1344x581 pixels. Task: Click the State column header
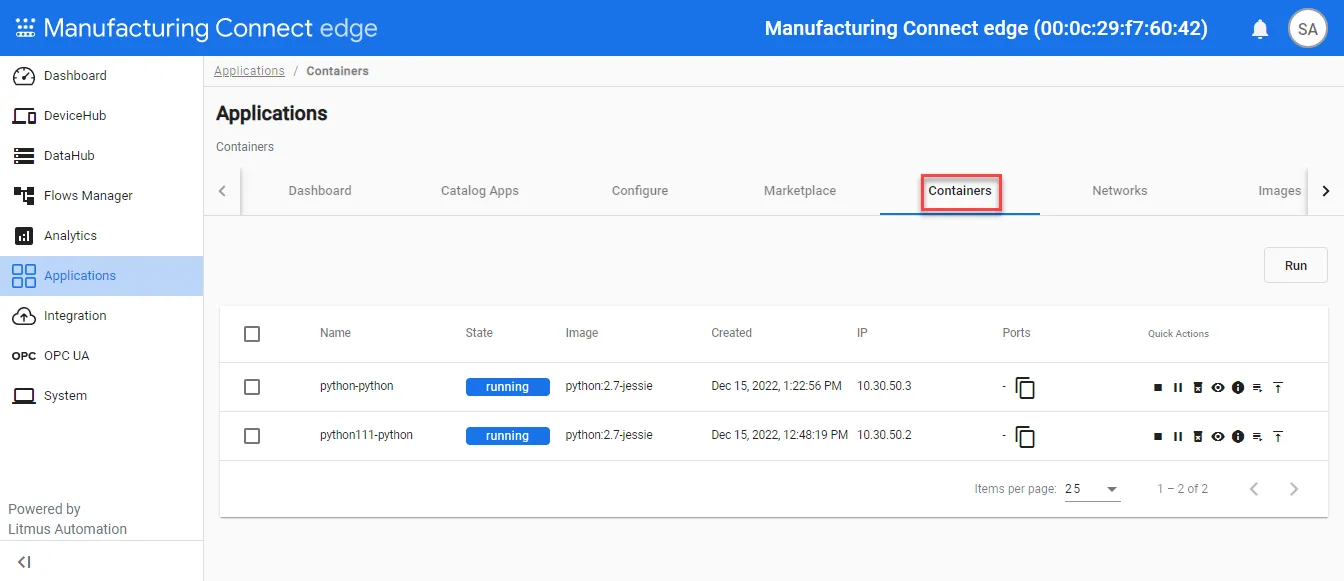click(x=479, y=333)
